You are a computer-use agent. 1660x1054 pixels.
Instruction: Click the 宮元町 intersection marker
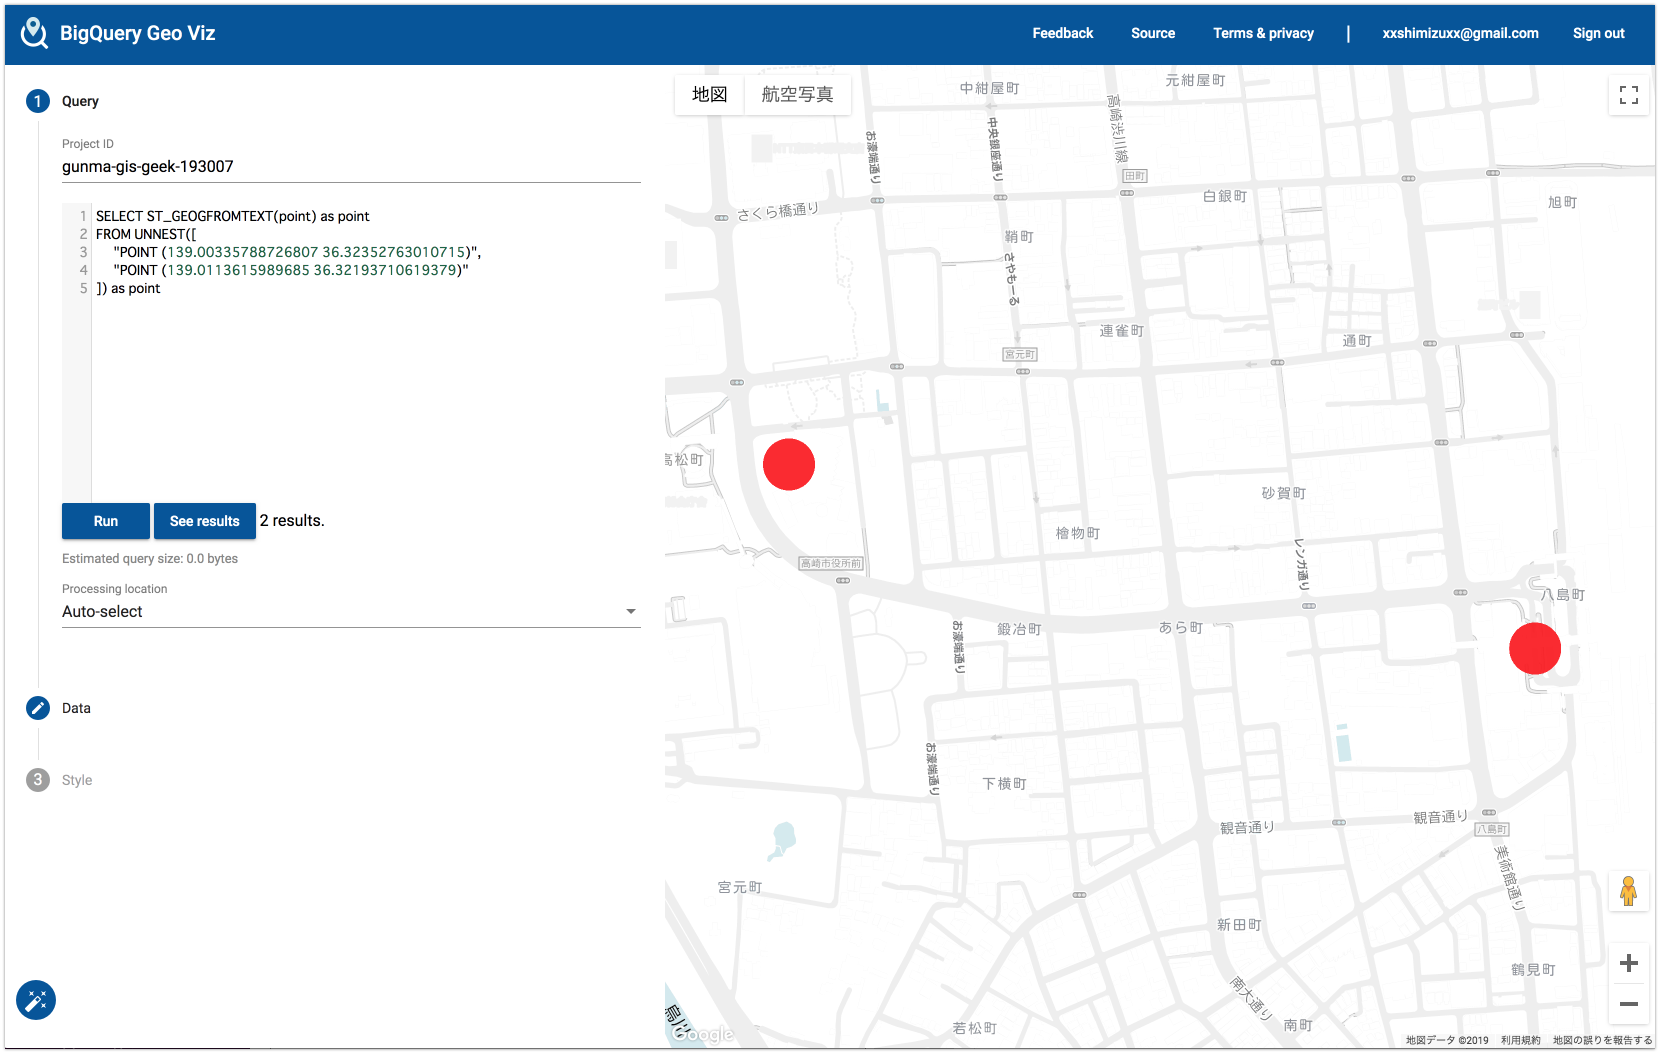1020,355
